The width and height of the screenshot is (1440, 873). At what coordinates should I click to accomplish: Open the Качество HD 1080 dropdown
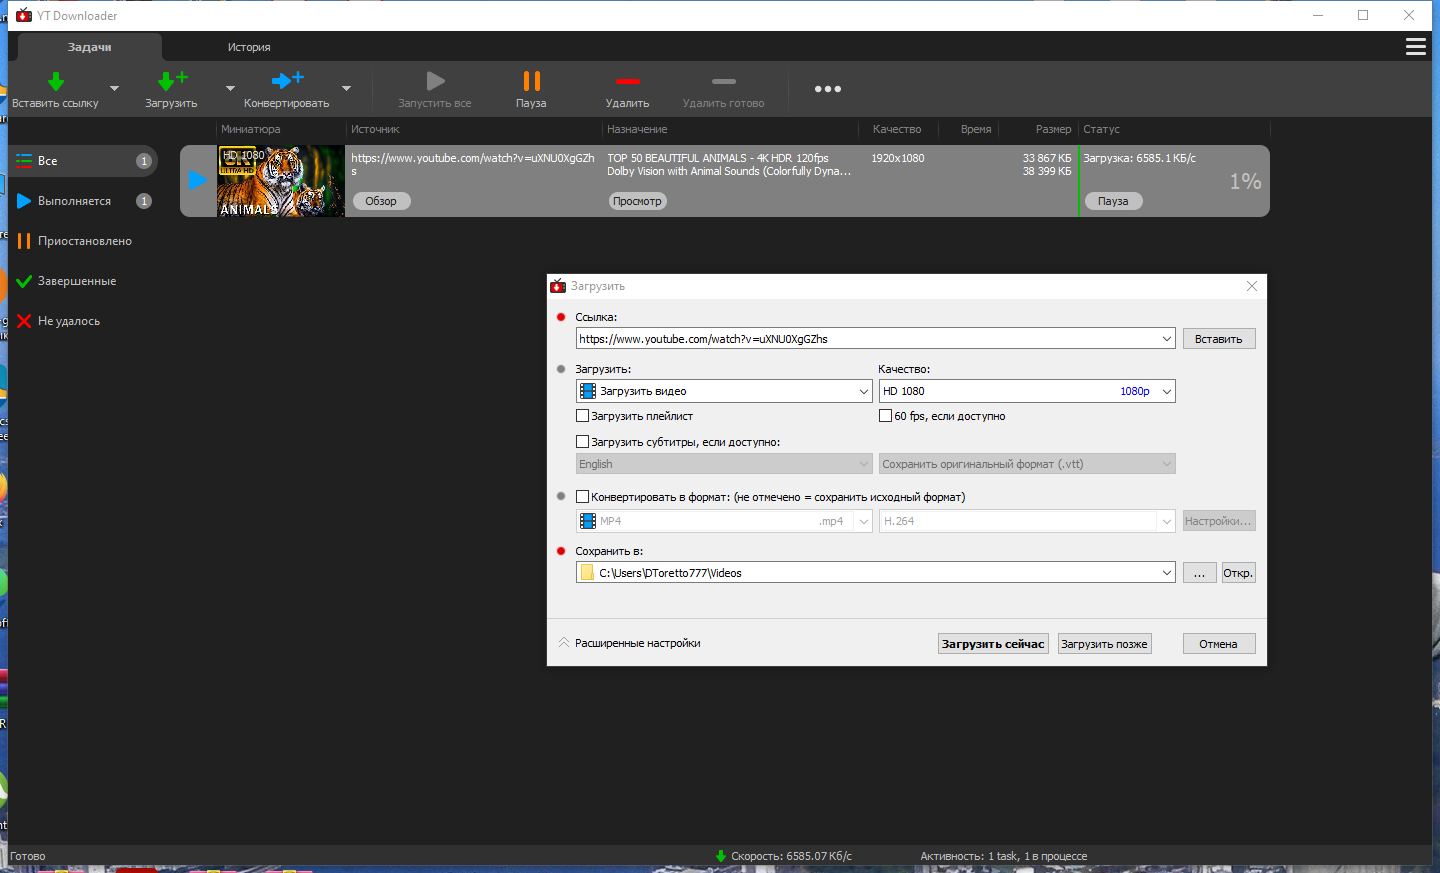(x=1027, y=391)
